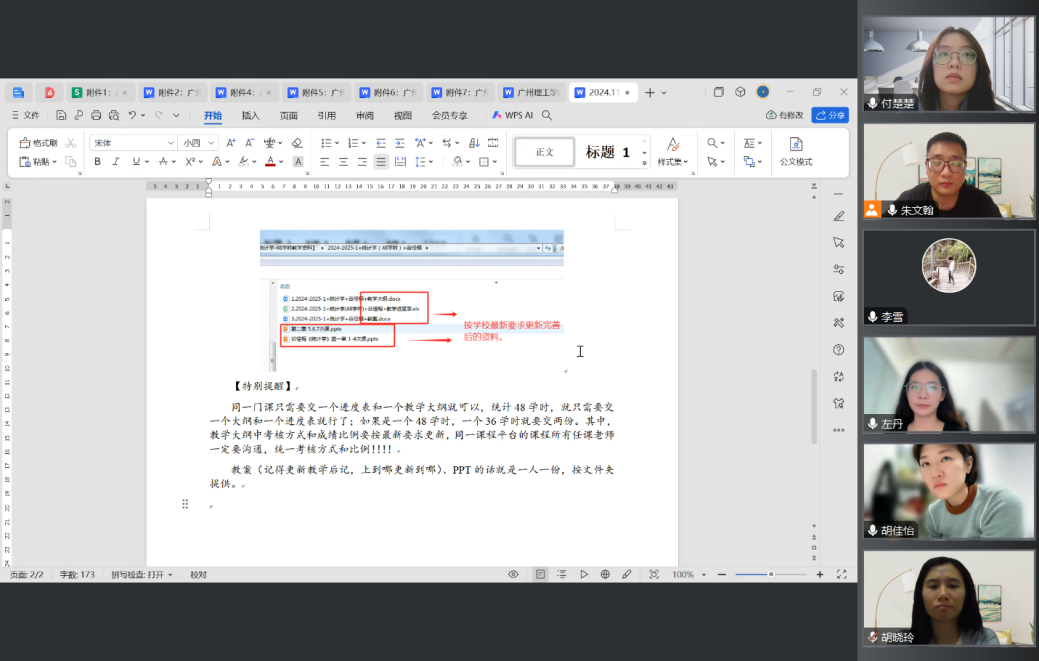Open the help icon in right sidebar

[838, 350]
